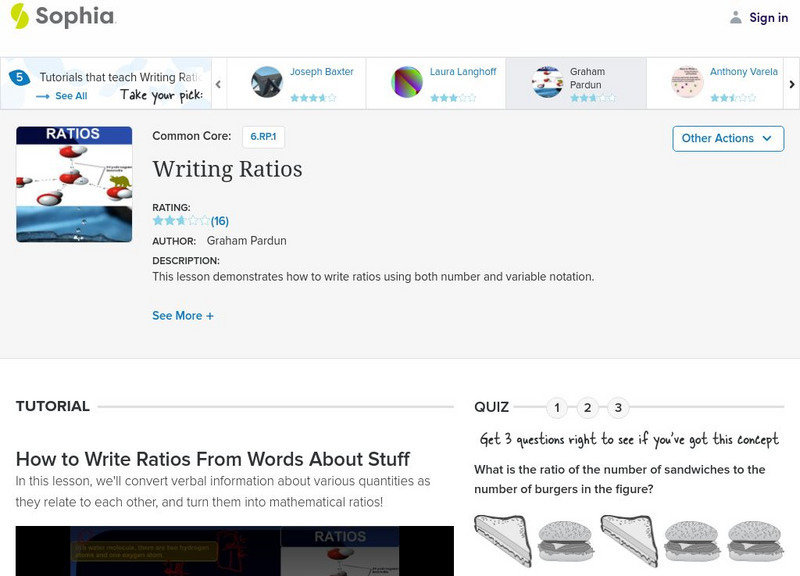This screenshot has height=576, width=800.
Task: Choose Graham Pardun's tutorial avatar
Action: pos(547,82)
